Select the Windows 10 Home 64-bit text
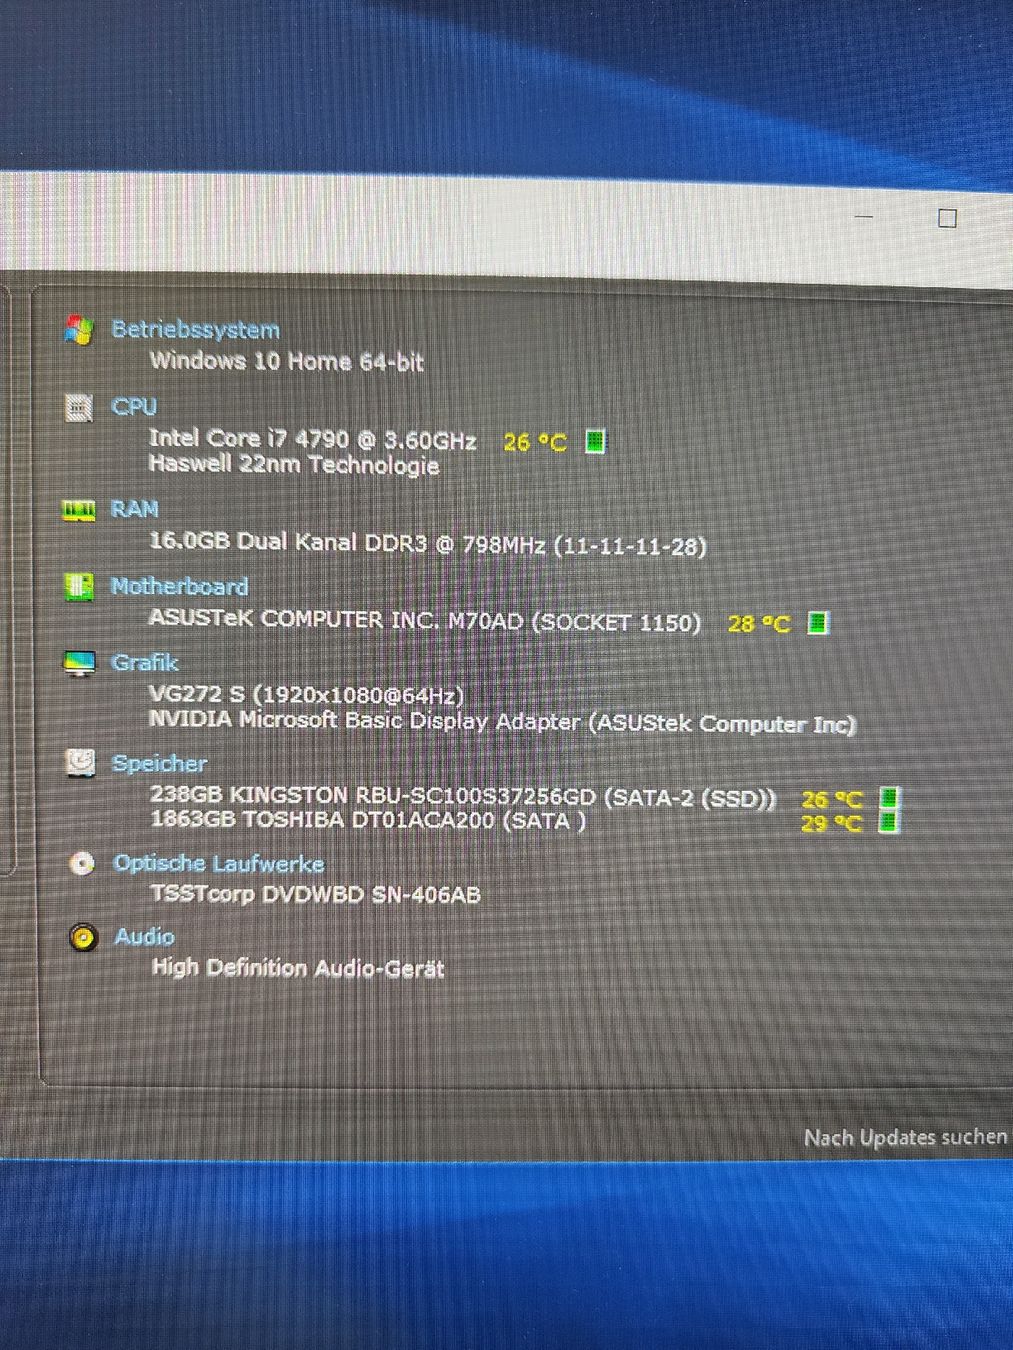The height and width of the screenshot is (1350, 1013). tap(286, 361)
